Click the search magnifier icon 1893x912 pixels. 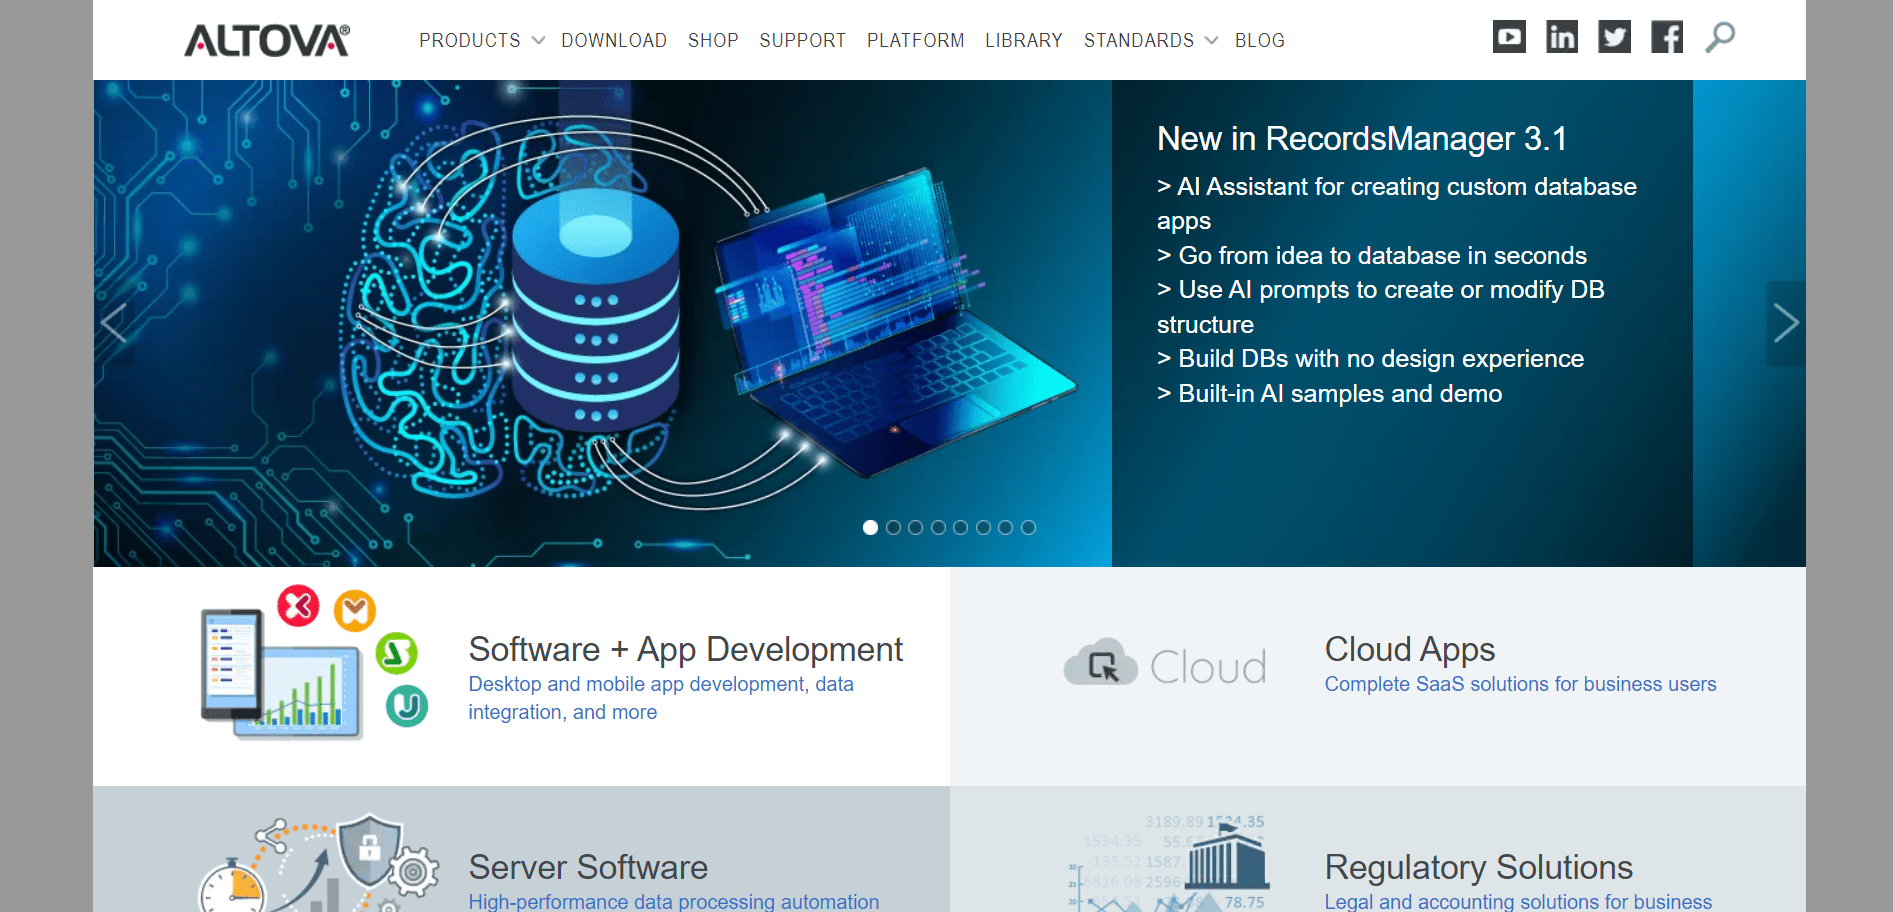[1720, 37]
